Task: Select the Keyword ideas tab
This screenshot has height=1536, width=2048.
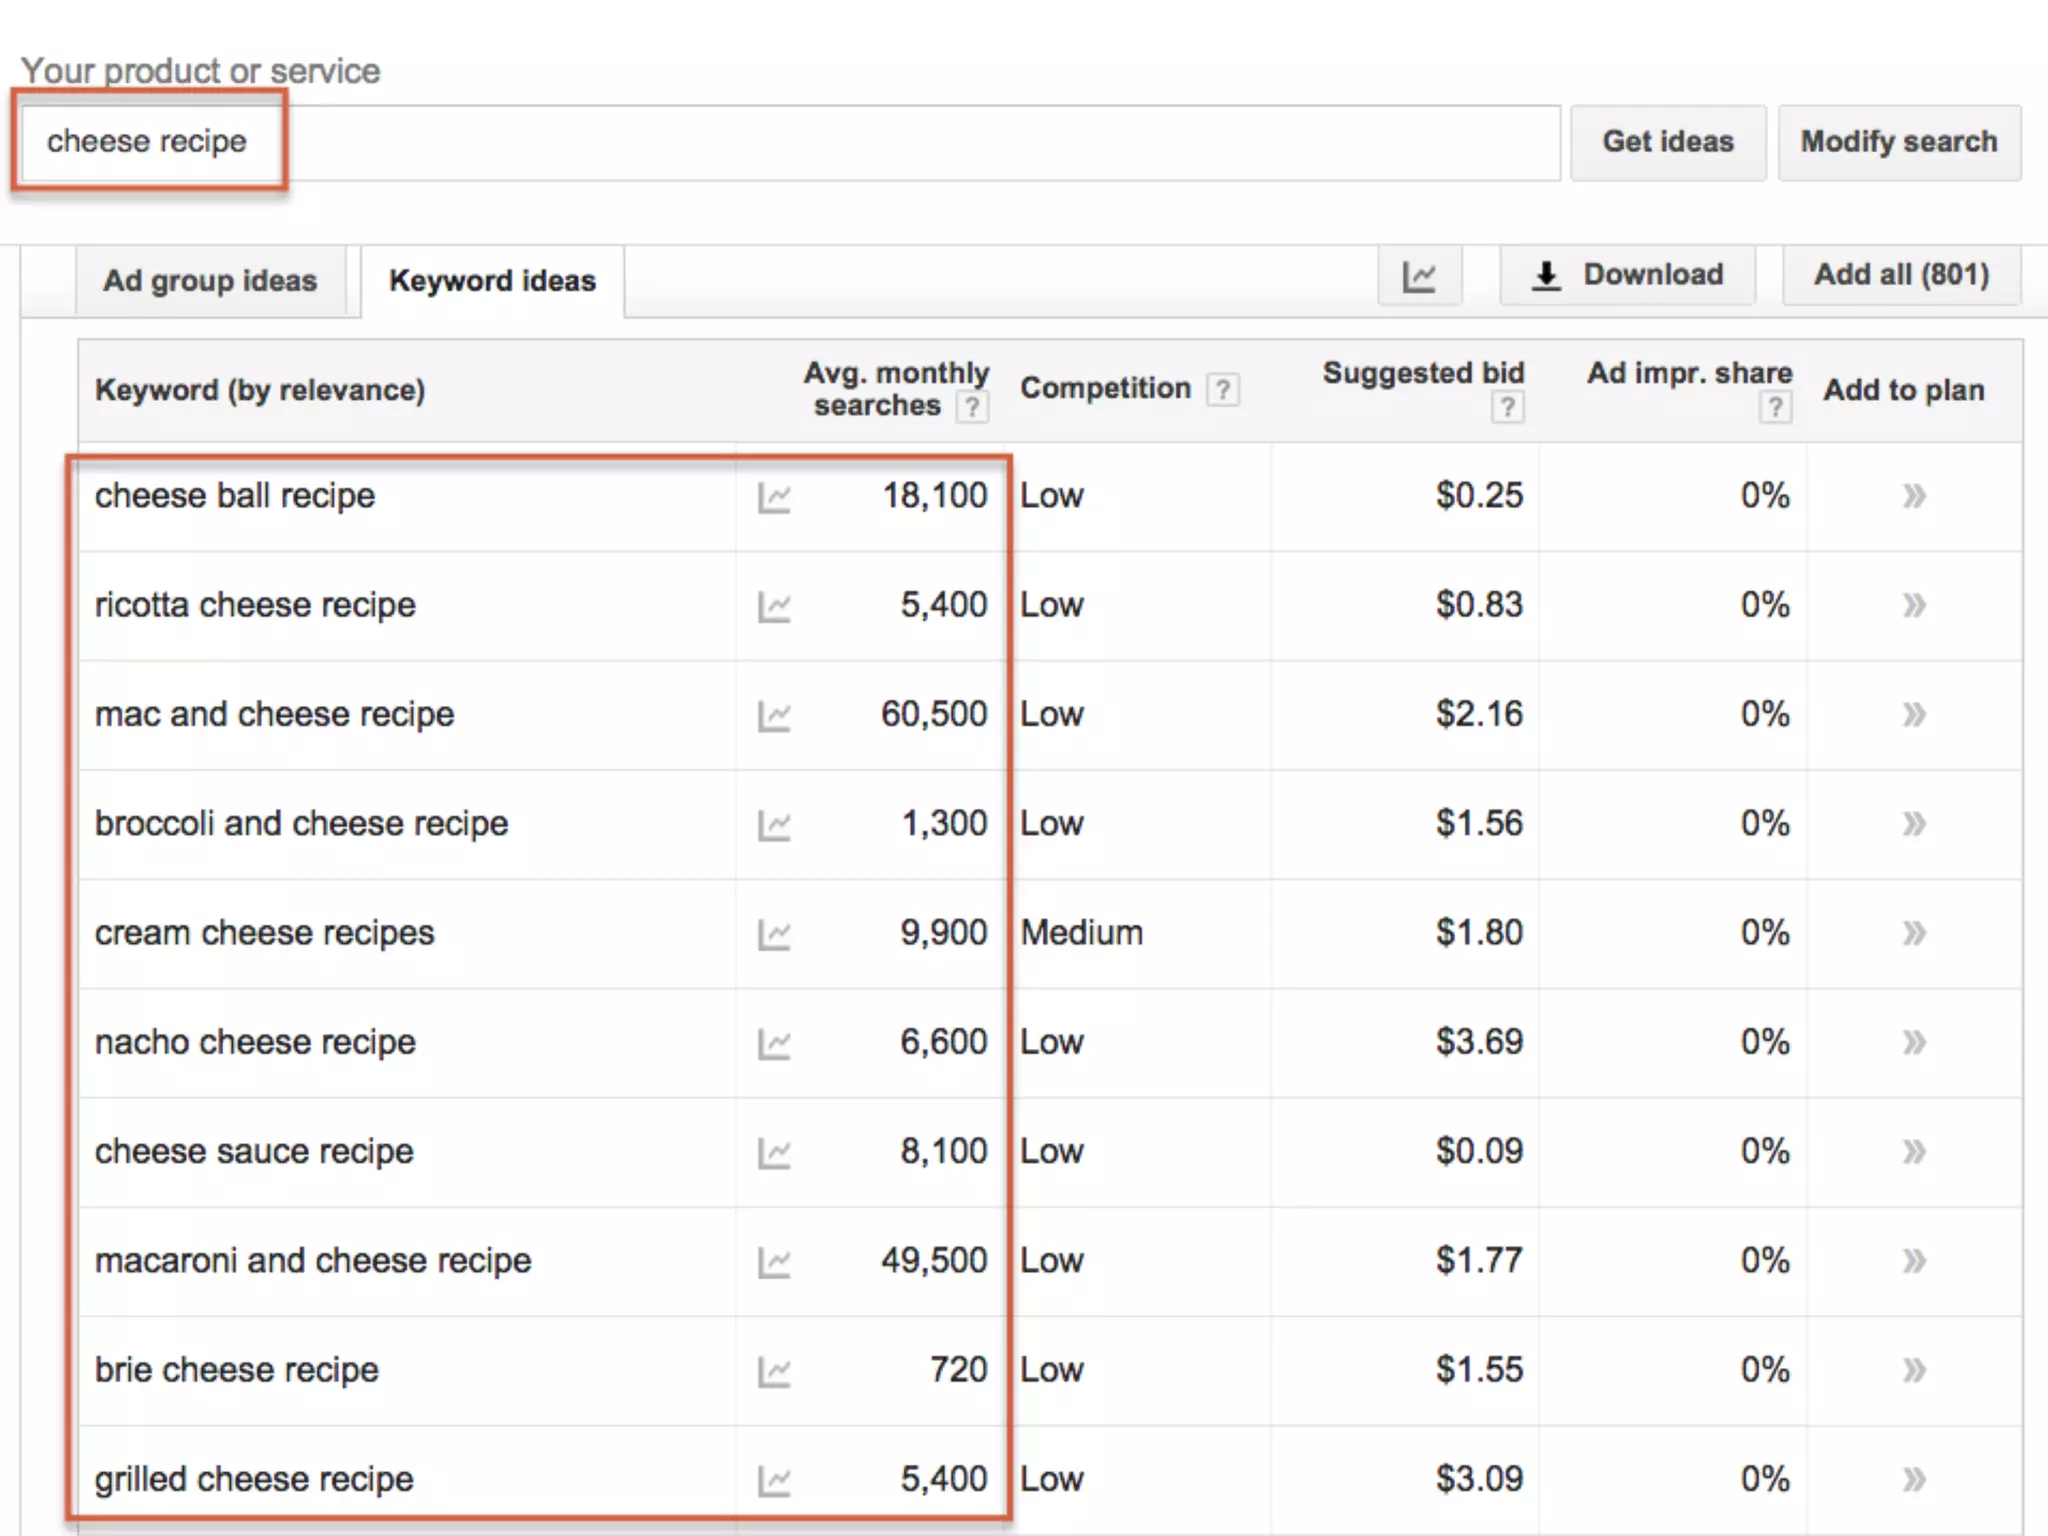Action: [492, 281]
